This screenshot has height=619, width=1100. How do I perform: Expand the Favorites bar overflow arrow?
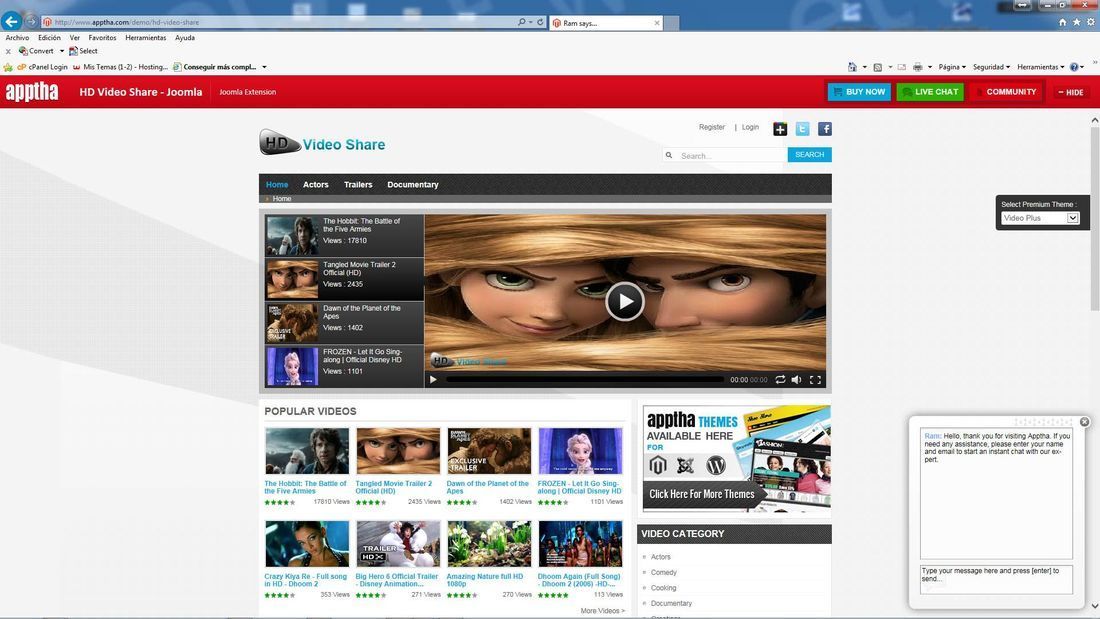(264, 67)
